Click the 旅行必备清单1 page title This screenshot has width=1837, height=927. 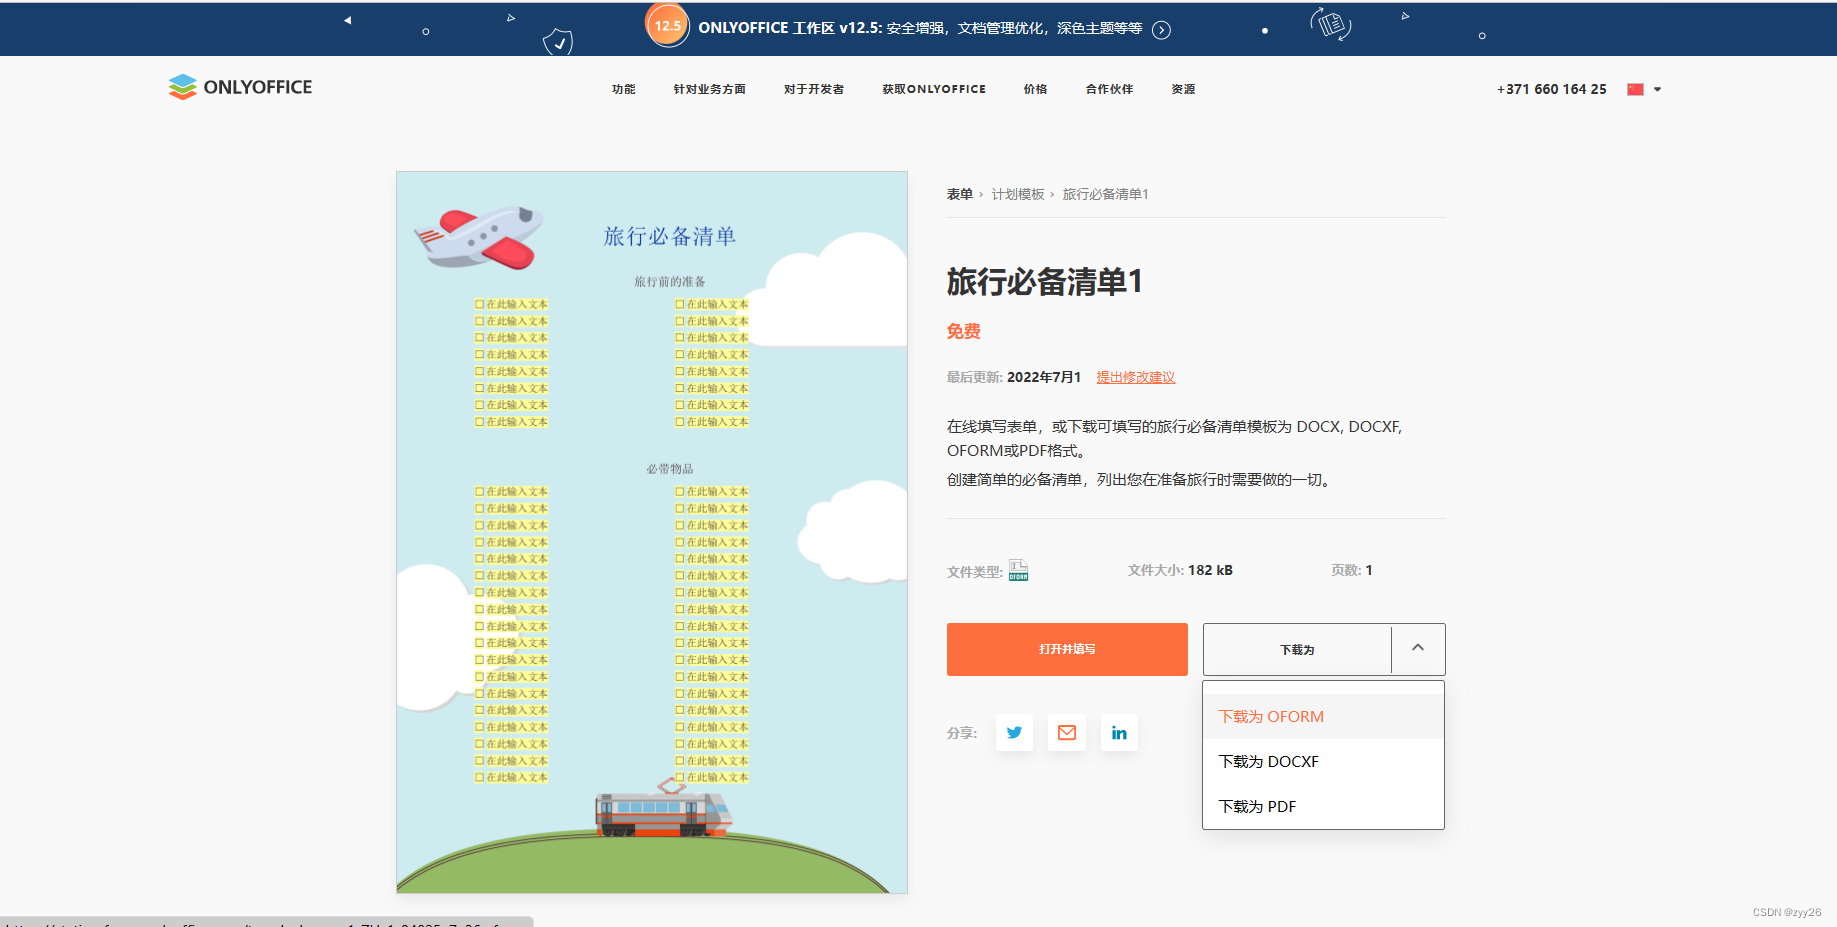tap(1045, 282)
